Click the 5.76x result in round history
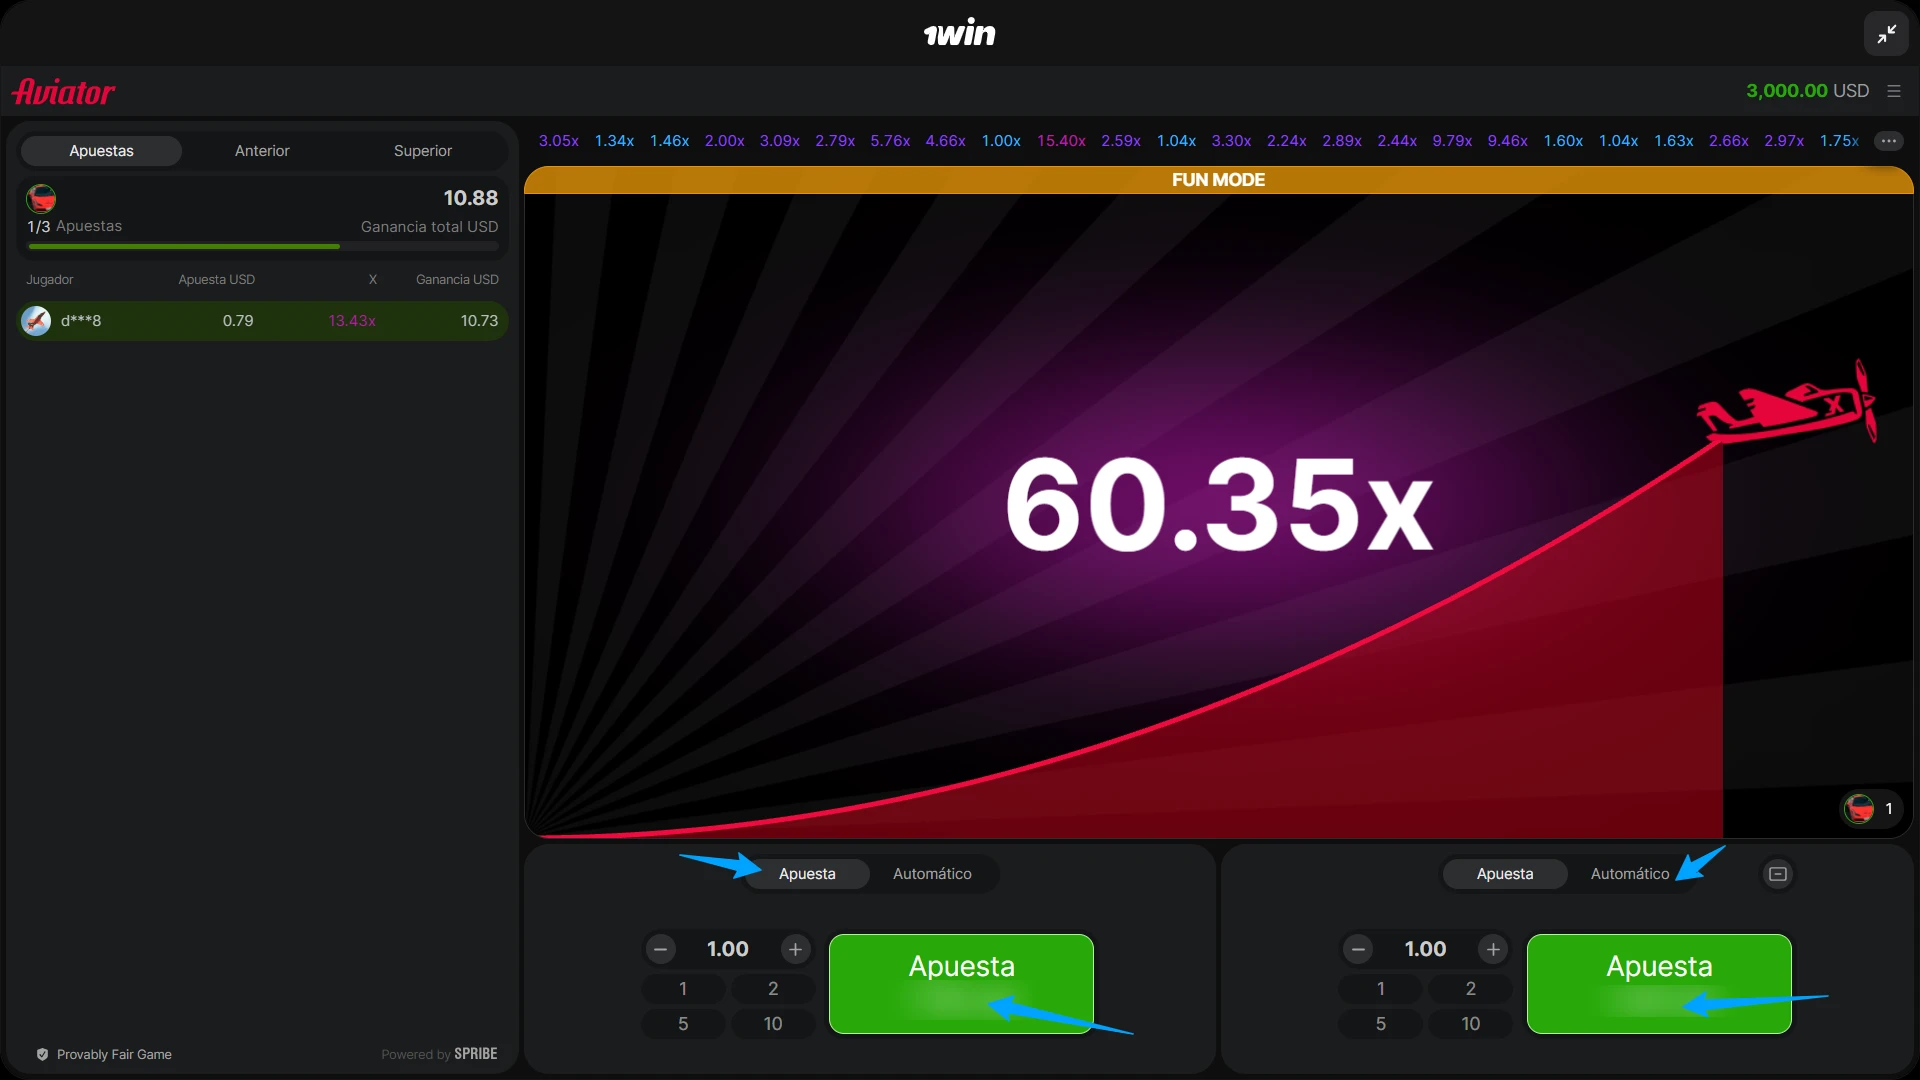Screen dimensions: 1920x1080 click(890, 141)
